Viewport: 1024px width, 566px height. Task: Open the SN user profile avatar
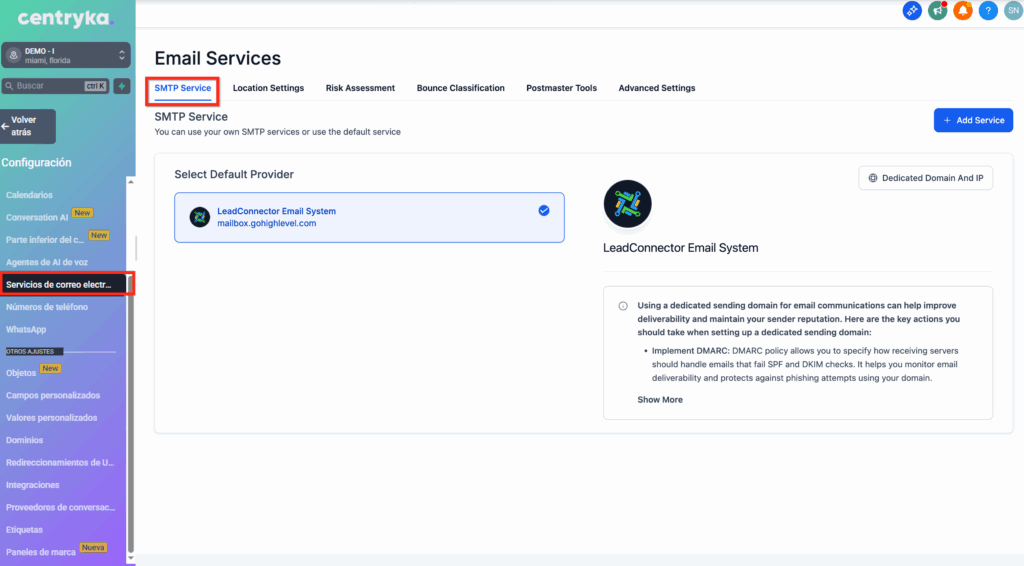coord(1012,11)
